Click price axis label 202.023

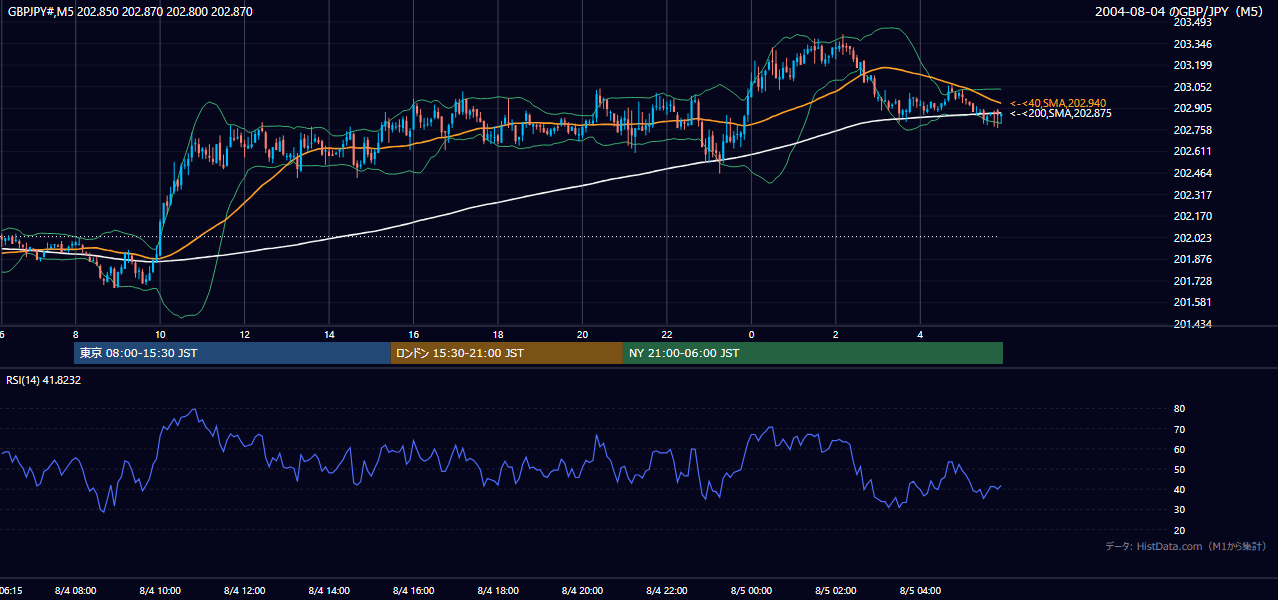click(x=1193, y=238)
